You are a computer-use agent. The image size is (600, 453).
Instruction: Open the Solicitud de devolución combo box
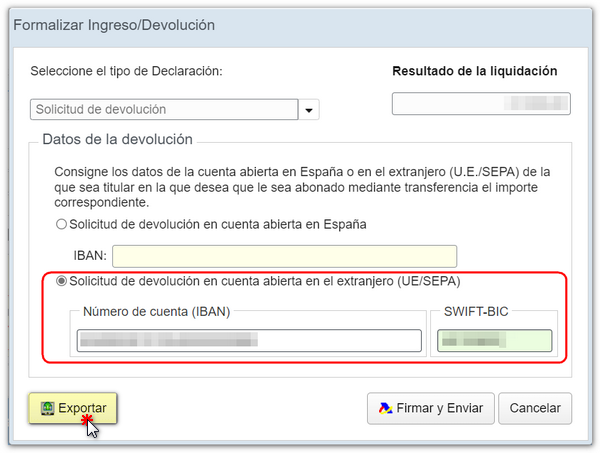(164, 109)
